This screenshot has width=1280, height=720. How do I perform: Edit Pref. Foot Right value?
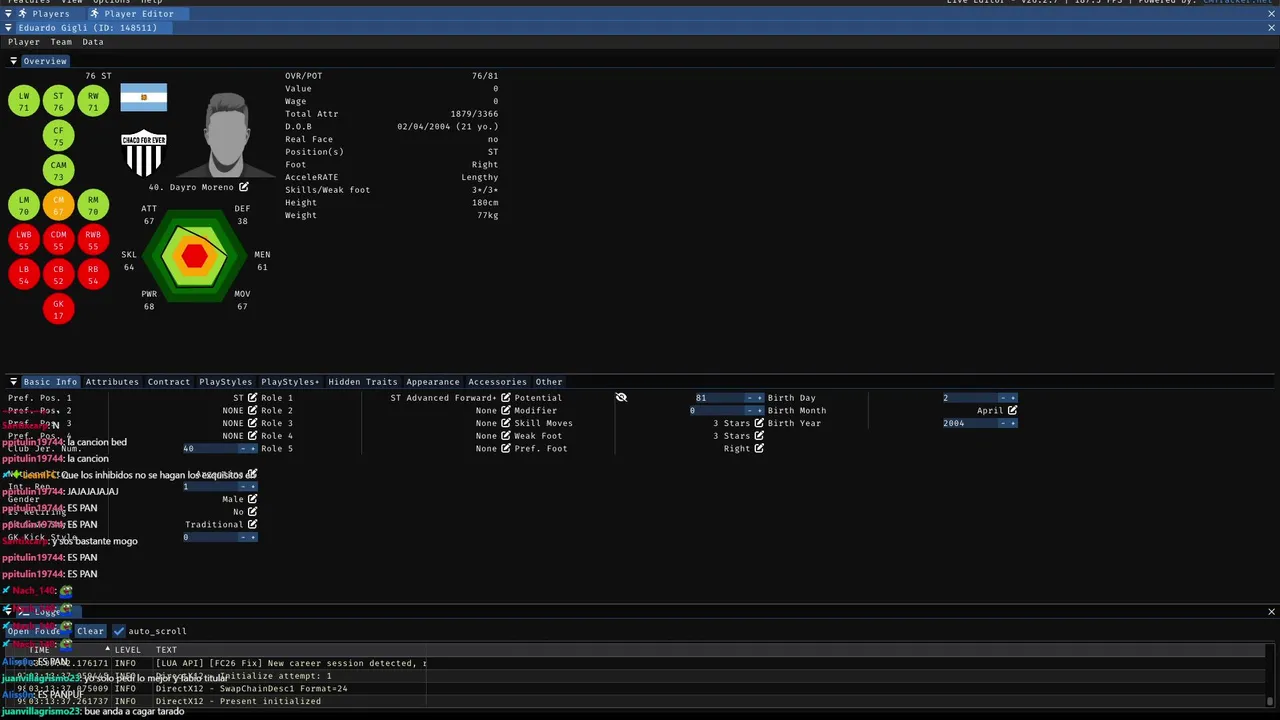tap(759, 449)
